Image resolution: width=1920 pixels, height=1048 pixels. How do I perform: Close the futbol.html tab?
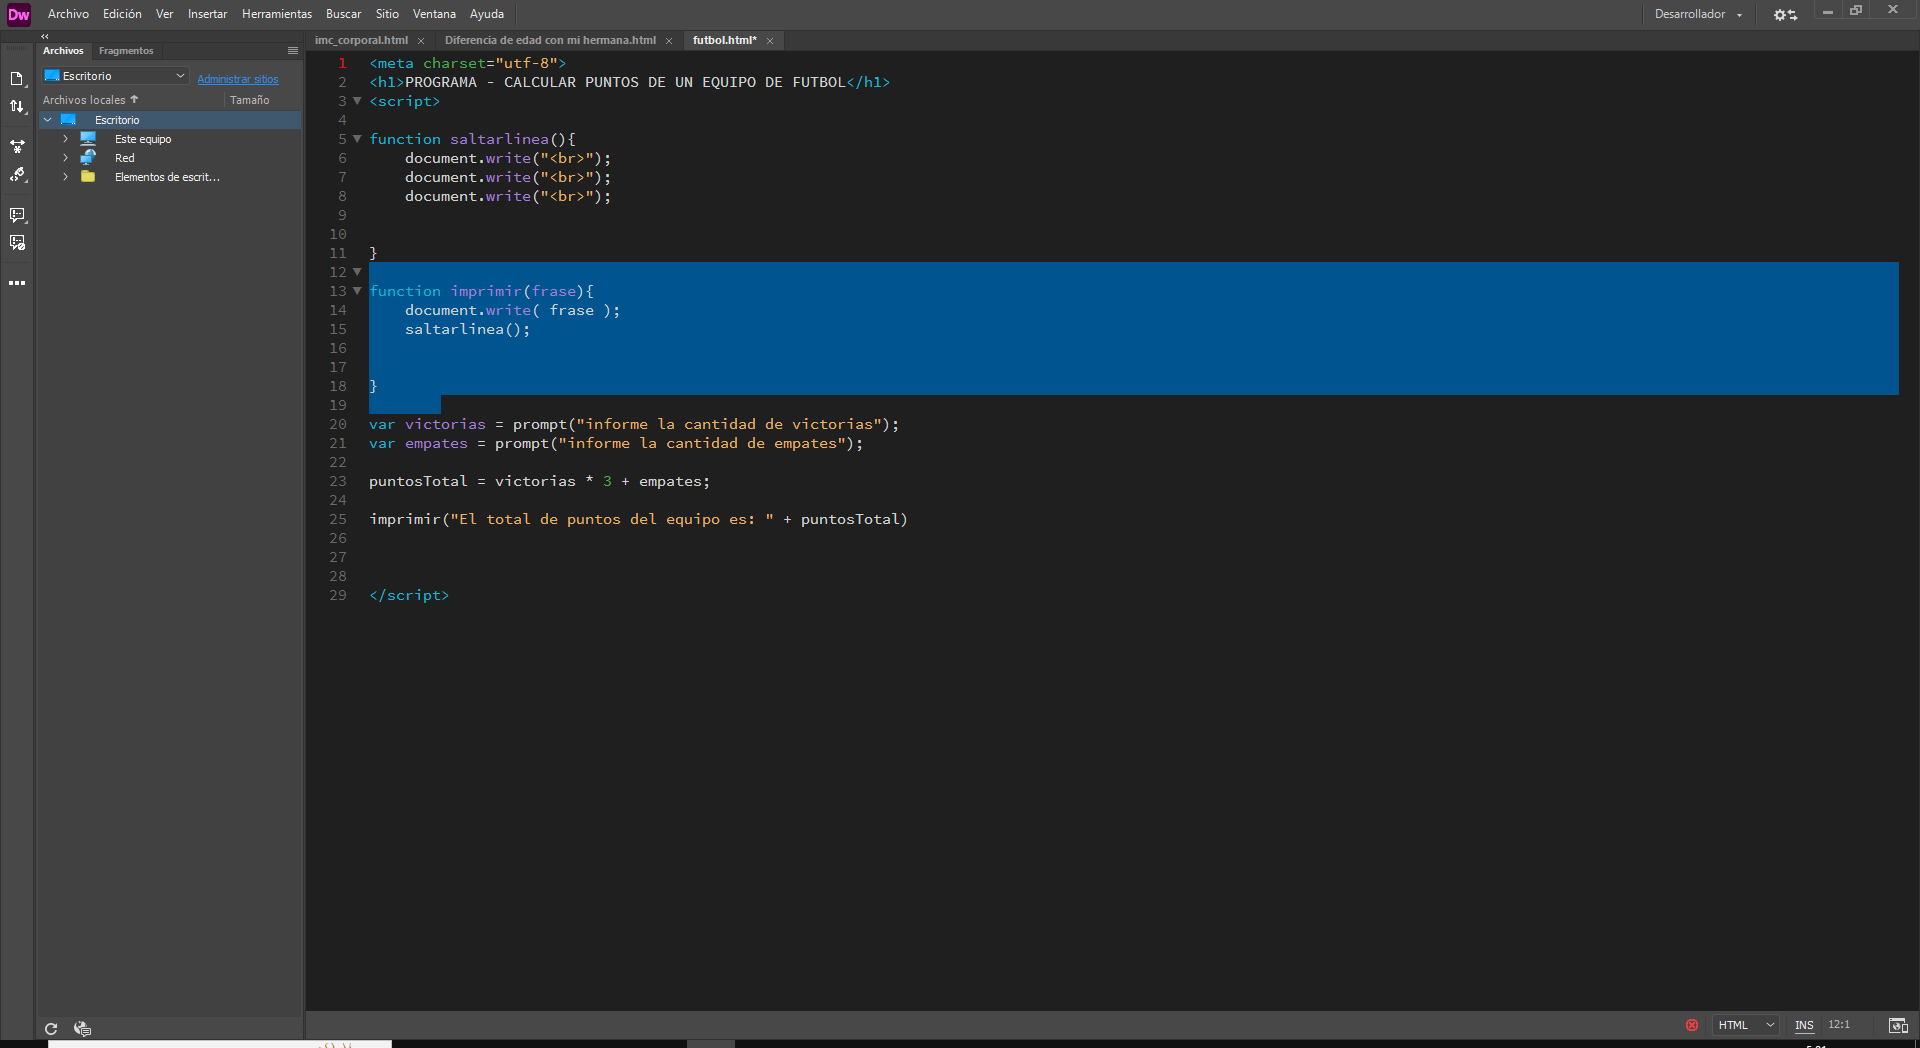click(770, 41)
